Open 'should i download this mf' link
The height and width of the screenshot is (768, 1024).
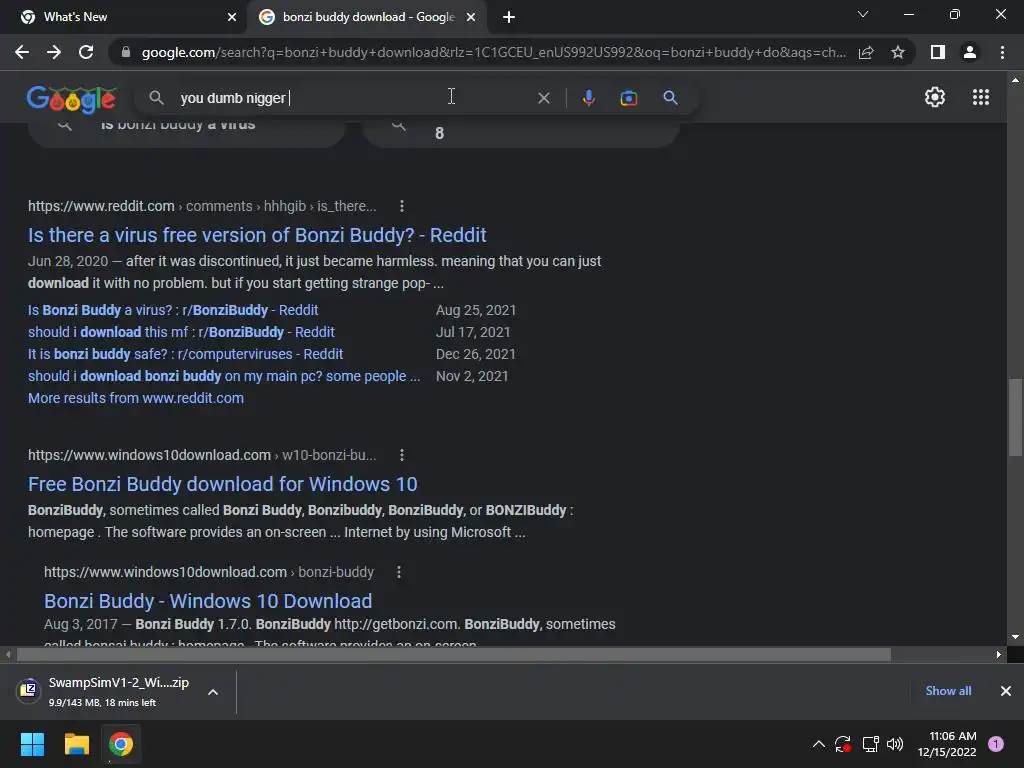[181, 332]
